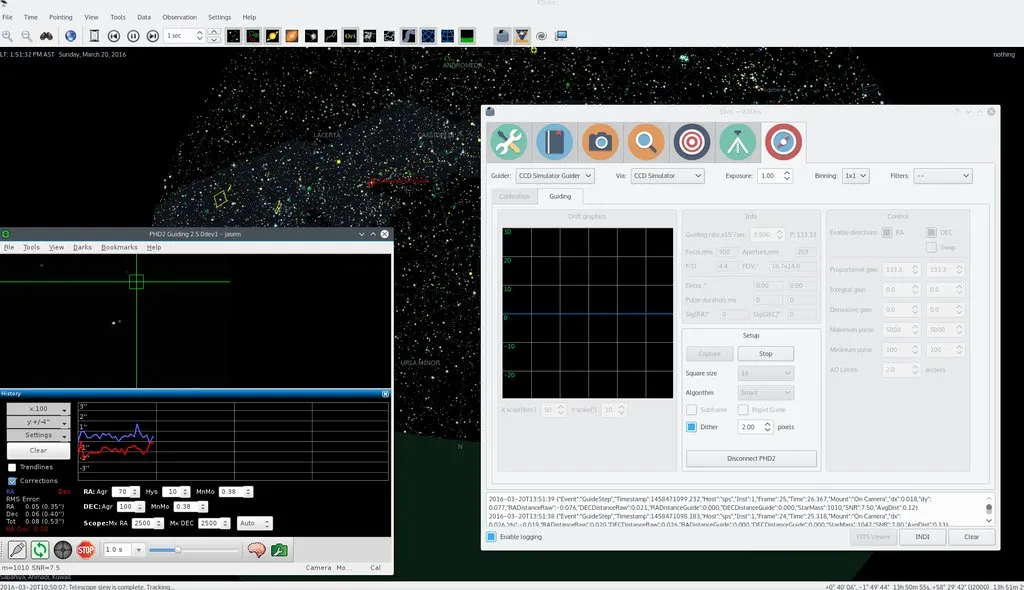Open Ekos Scheduler notebook module
The height and width of the screenshot is (590, 1024).
[554, 142]
